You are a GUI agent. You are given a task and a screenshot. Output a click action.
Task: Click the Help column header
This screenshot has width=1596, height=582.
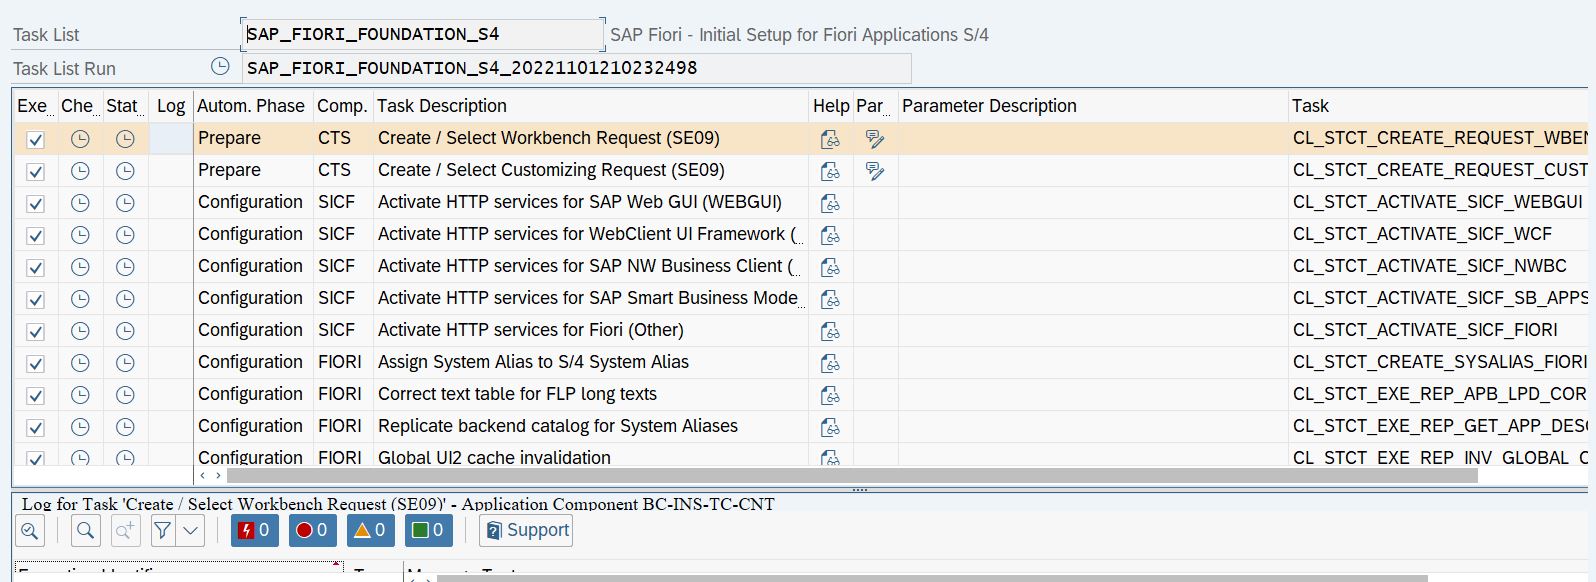pyautogui.click(x=831, y=106)
